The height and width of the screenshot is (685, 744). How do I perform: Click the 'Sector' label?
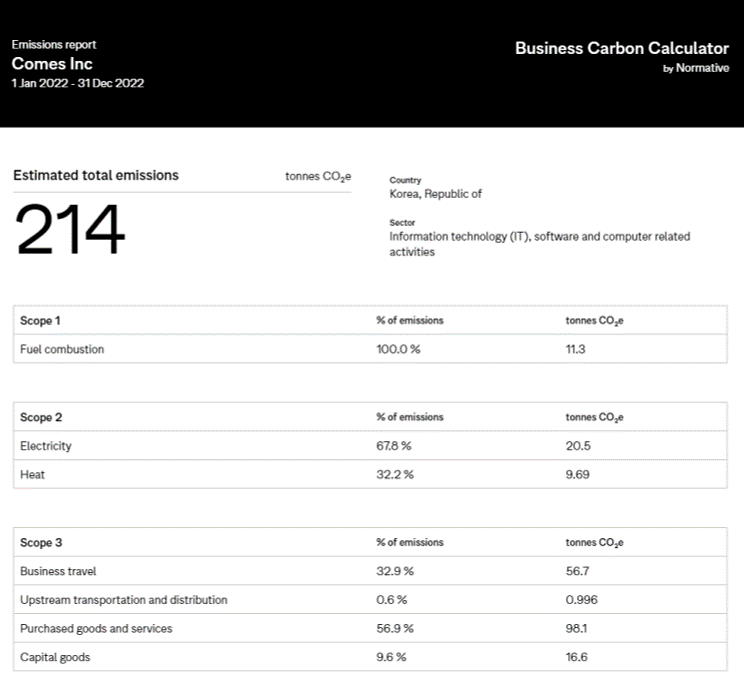(402, 222)
